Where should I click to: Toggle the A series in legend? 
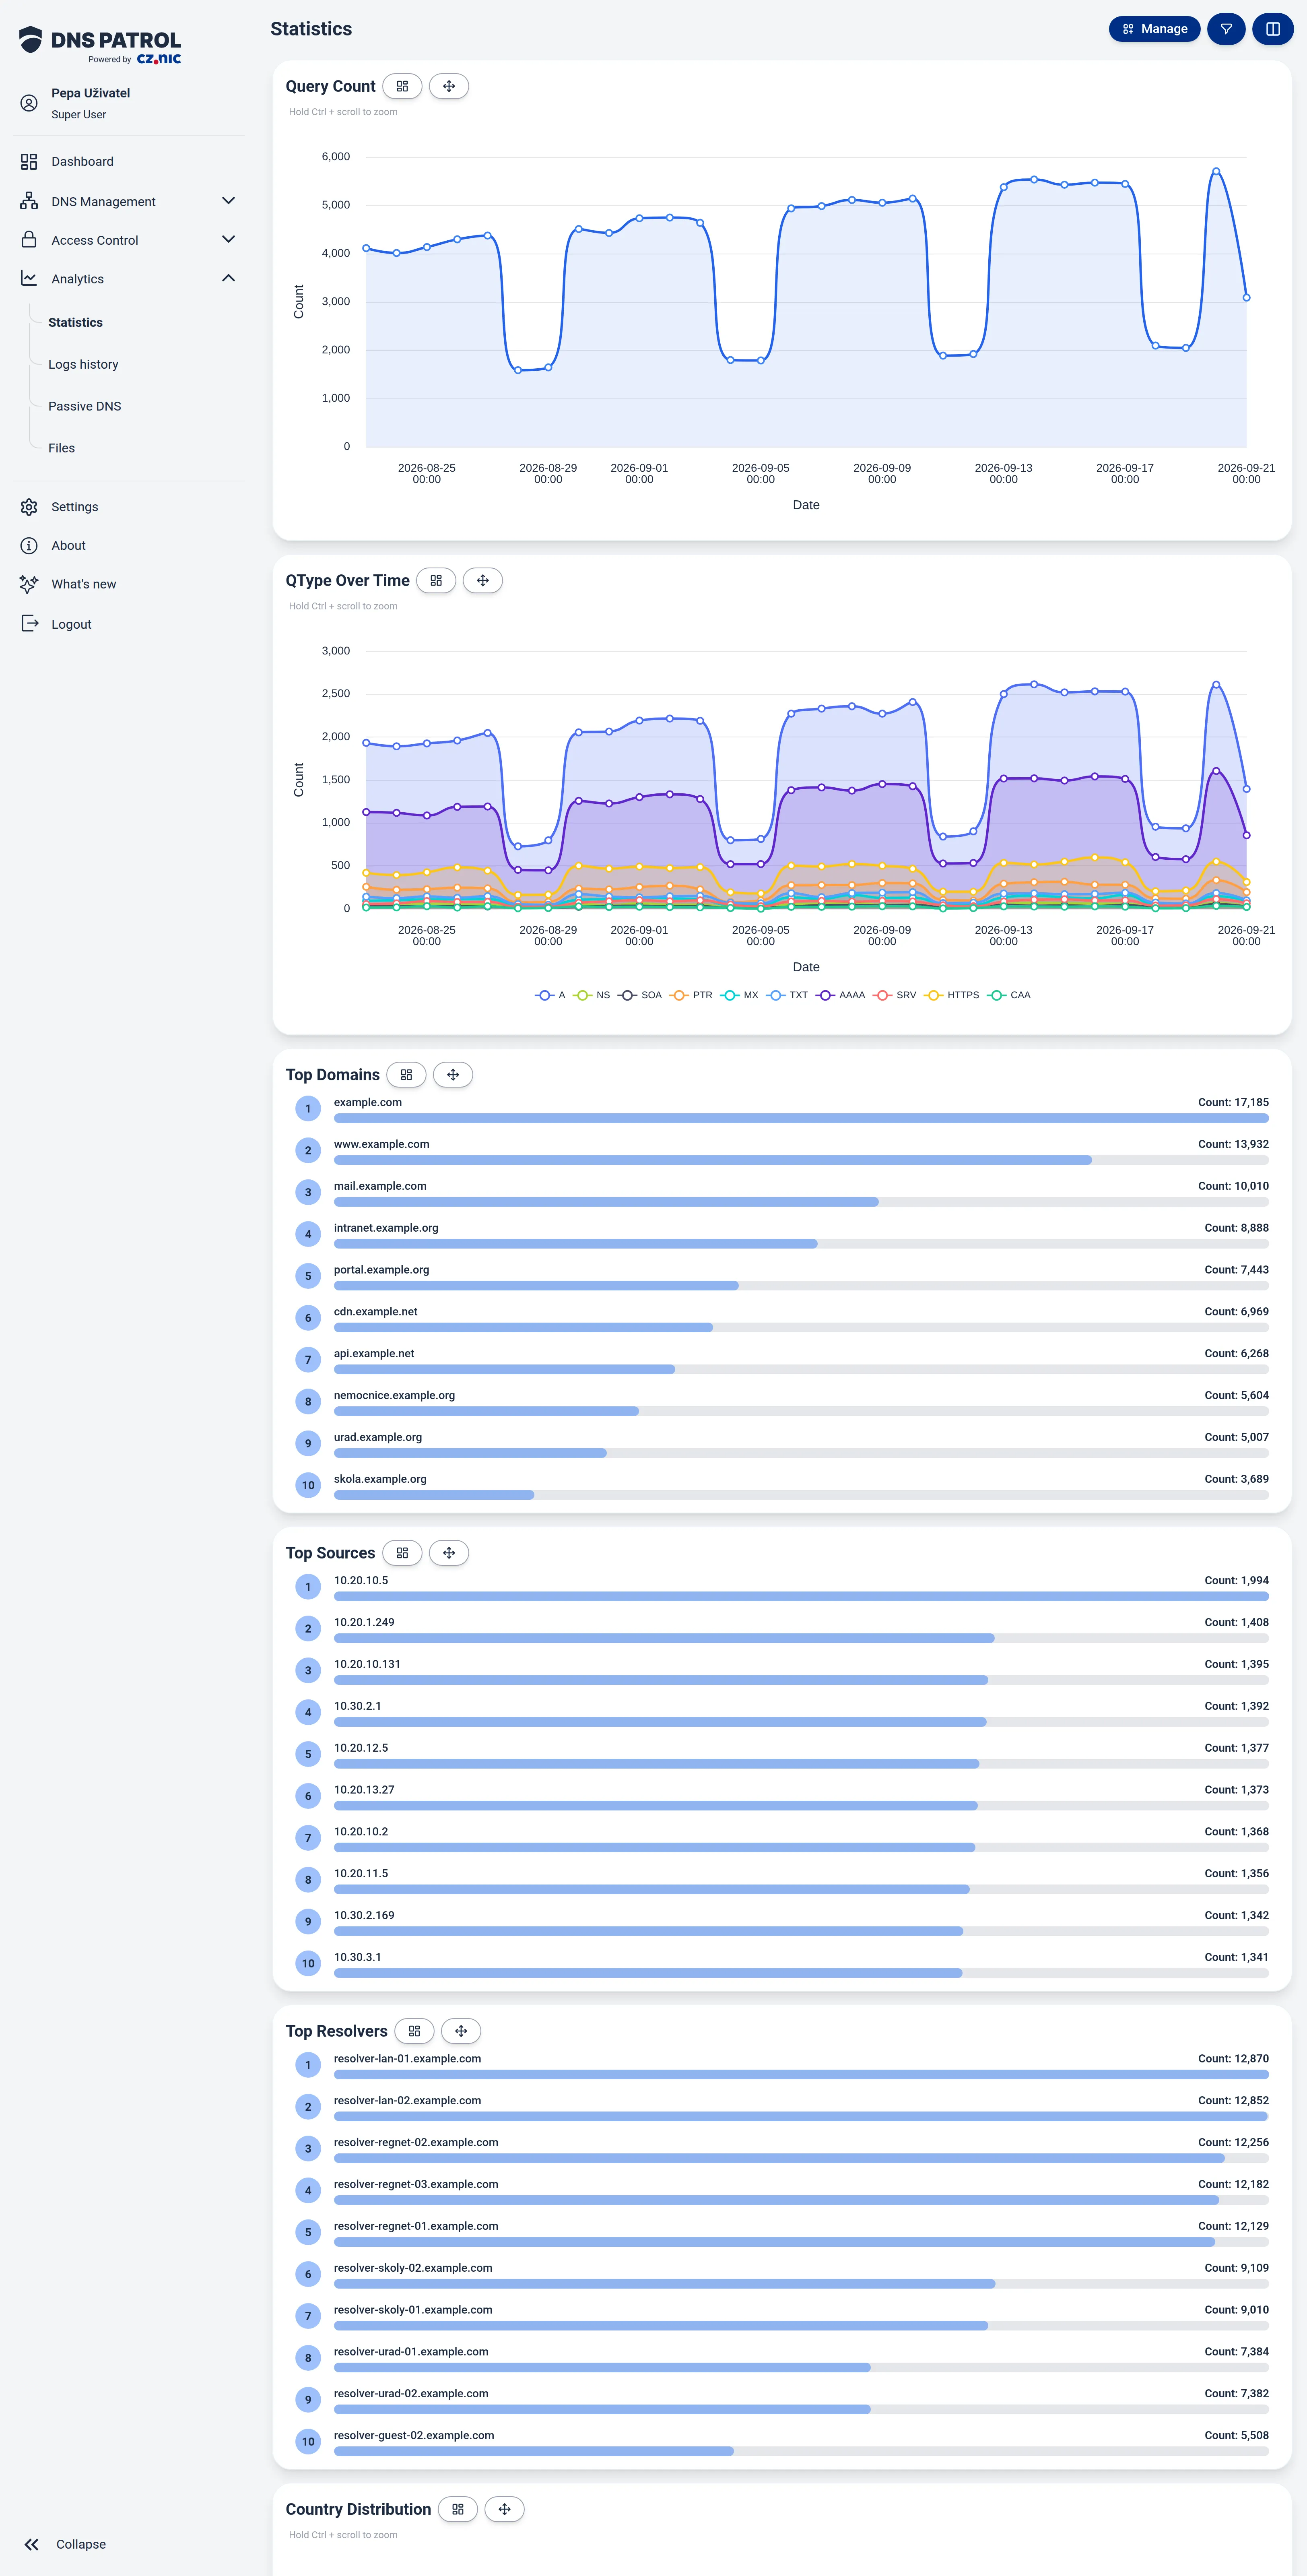(x=550, y=995)
